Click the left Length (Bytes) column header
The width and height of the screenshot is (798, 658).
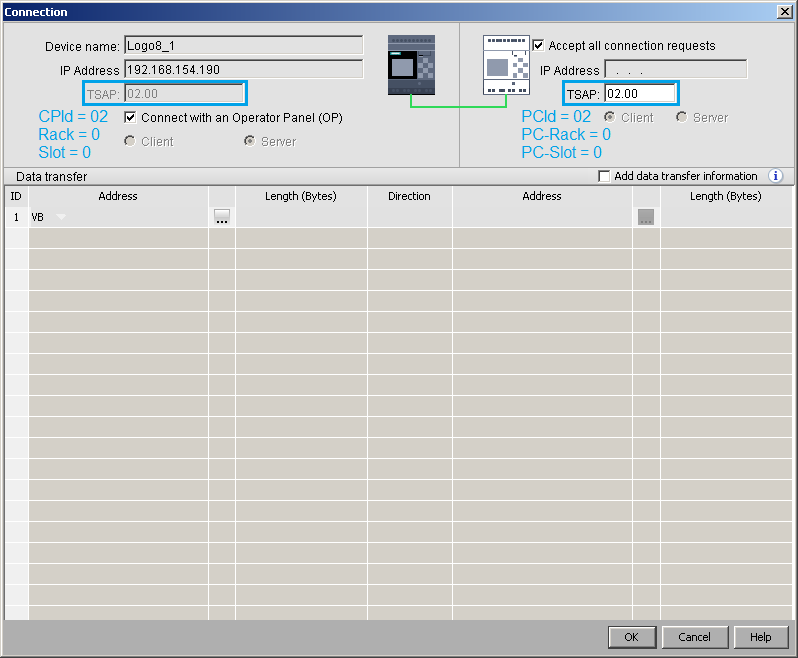click(x=301, y=196)
